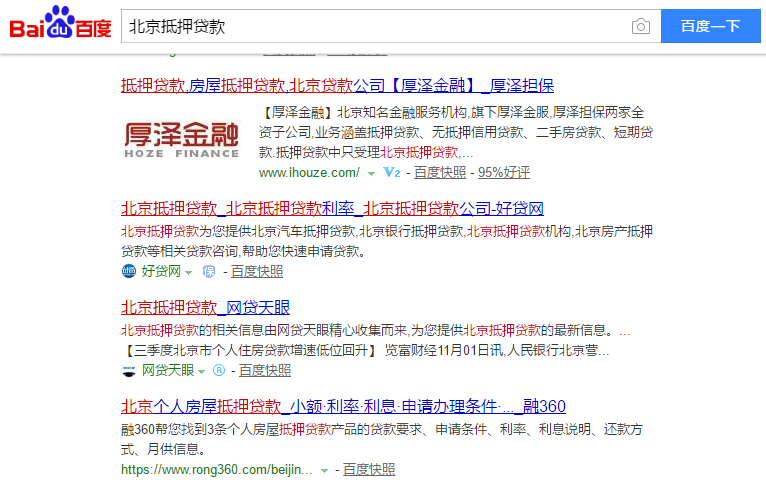Click the registered ® badge for 网贷天眼
This screenshot has width=766, height=493.
(219, 371)
